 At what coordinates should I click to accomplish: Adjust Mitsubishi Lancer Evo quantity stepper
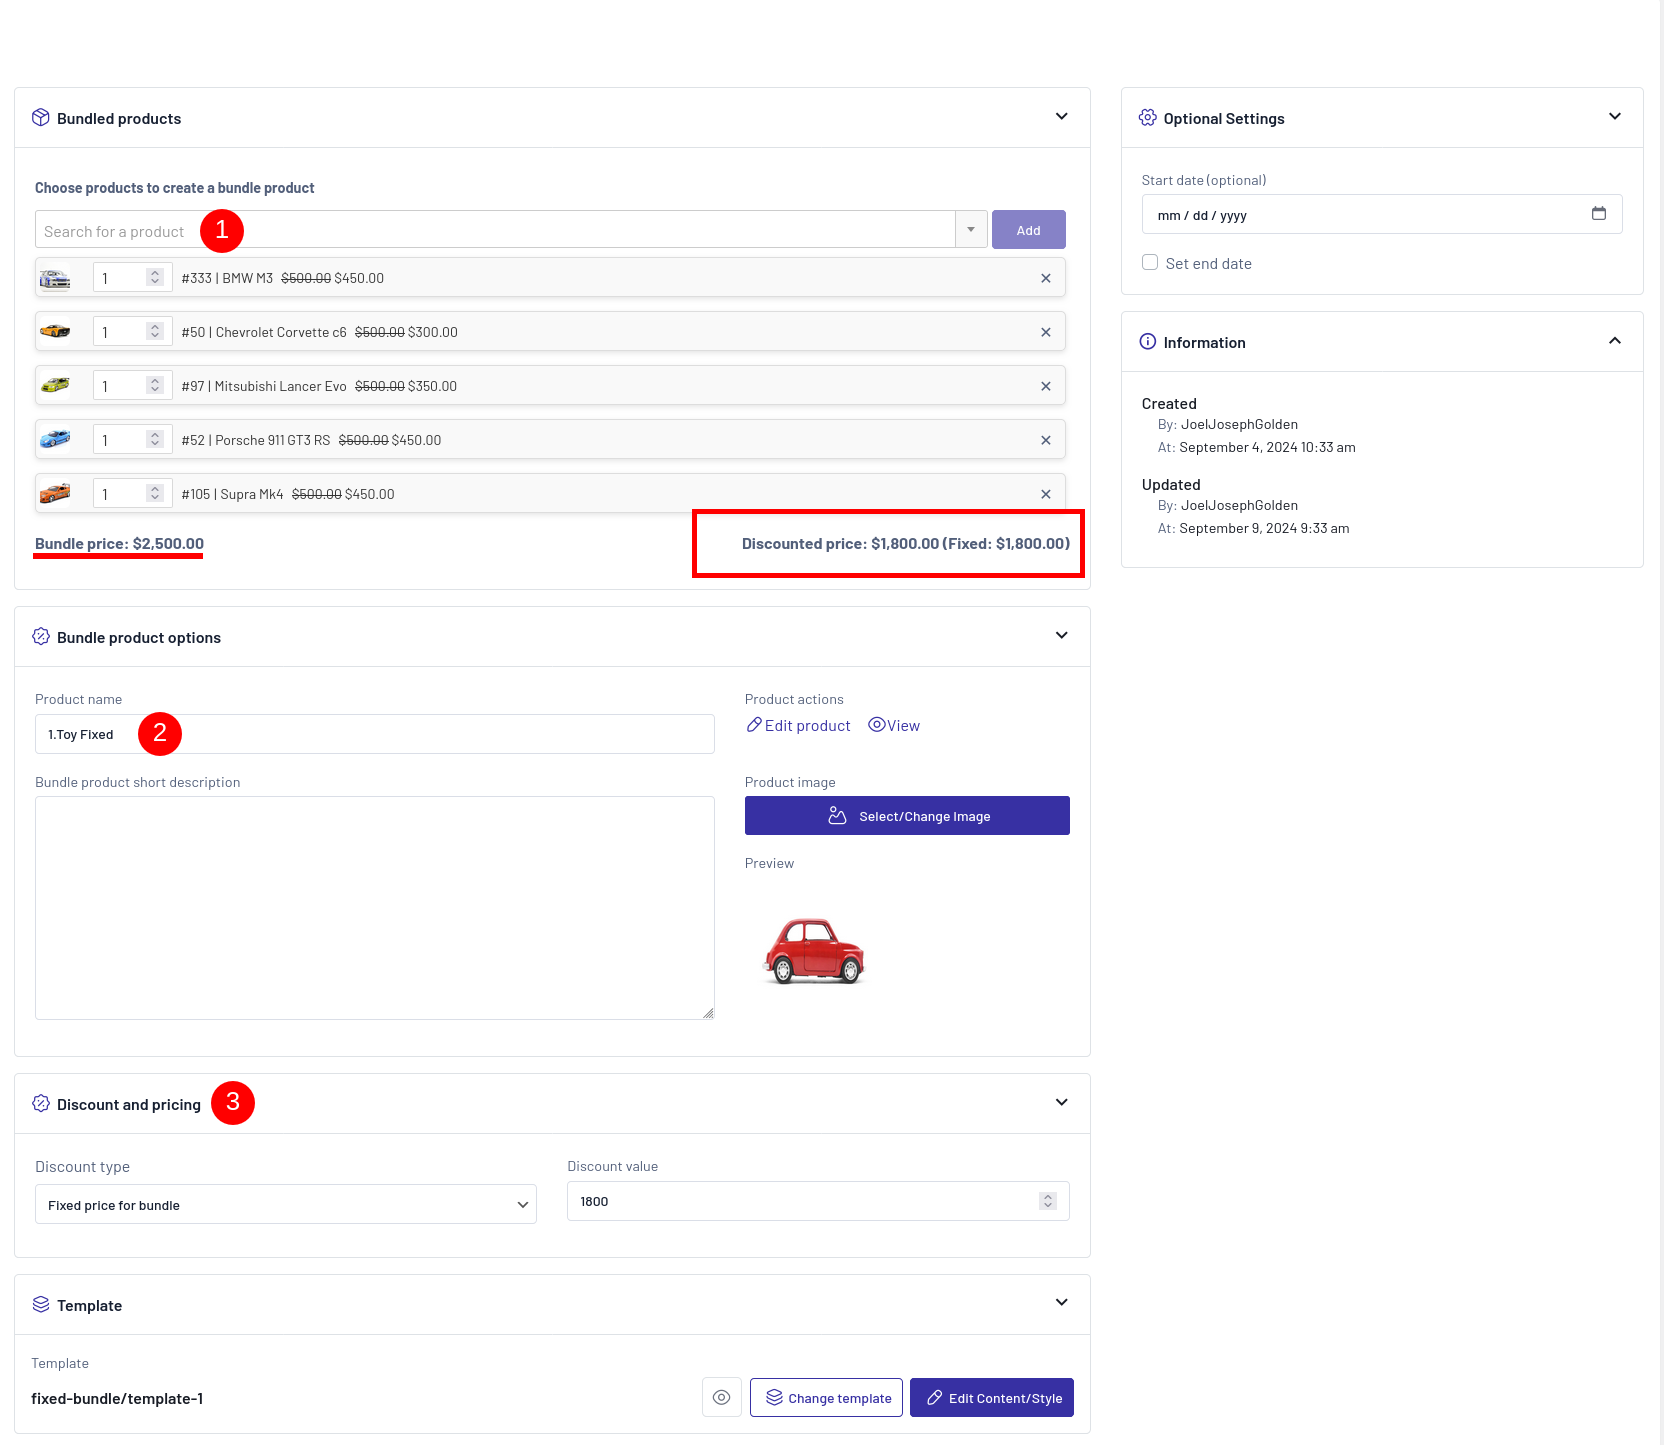click(155, 386)
